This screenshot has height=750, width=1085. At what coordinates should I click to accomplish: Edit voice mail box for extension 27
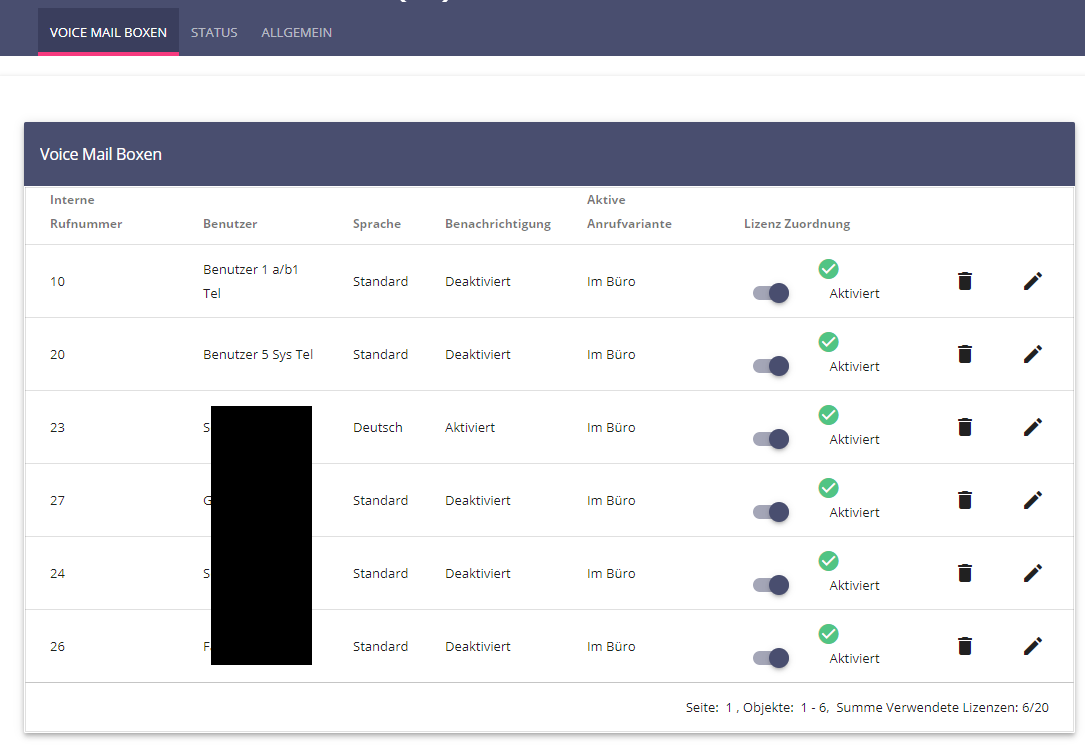tap(1032, 500)
